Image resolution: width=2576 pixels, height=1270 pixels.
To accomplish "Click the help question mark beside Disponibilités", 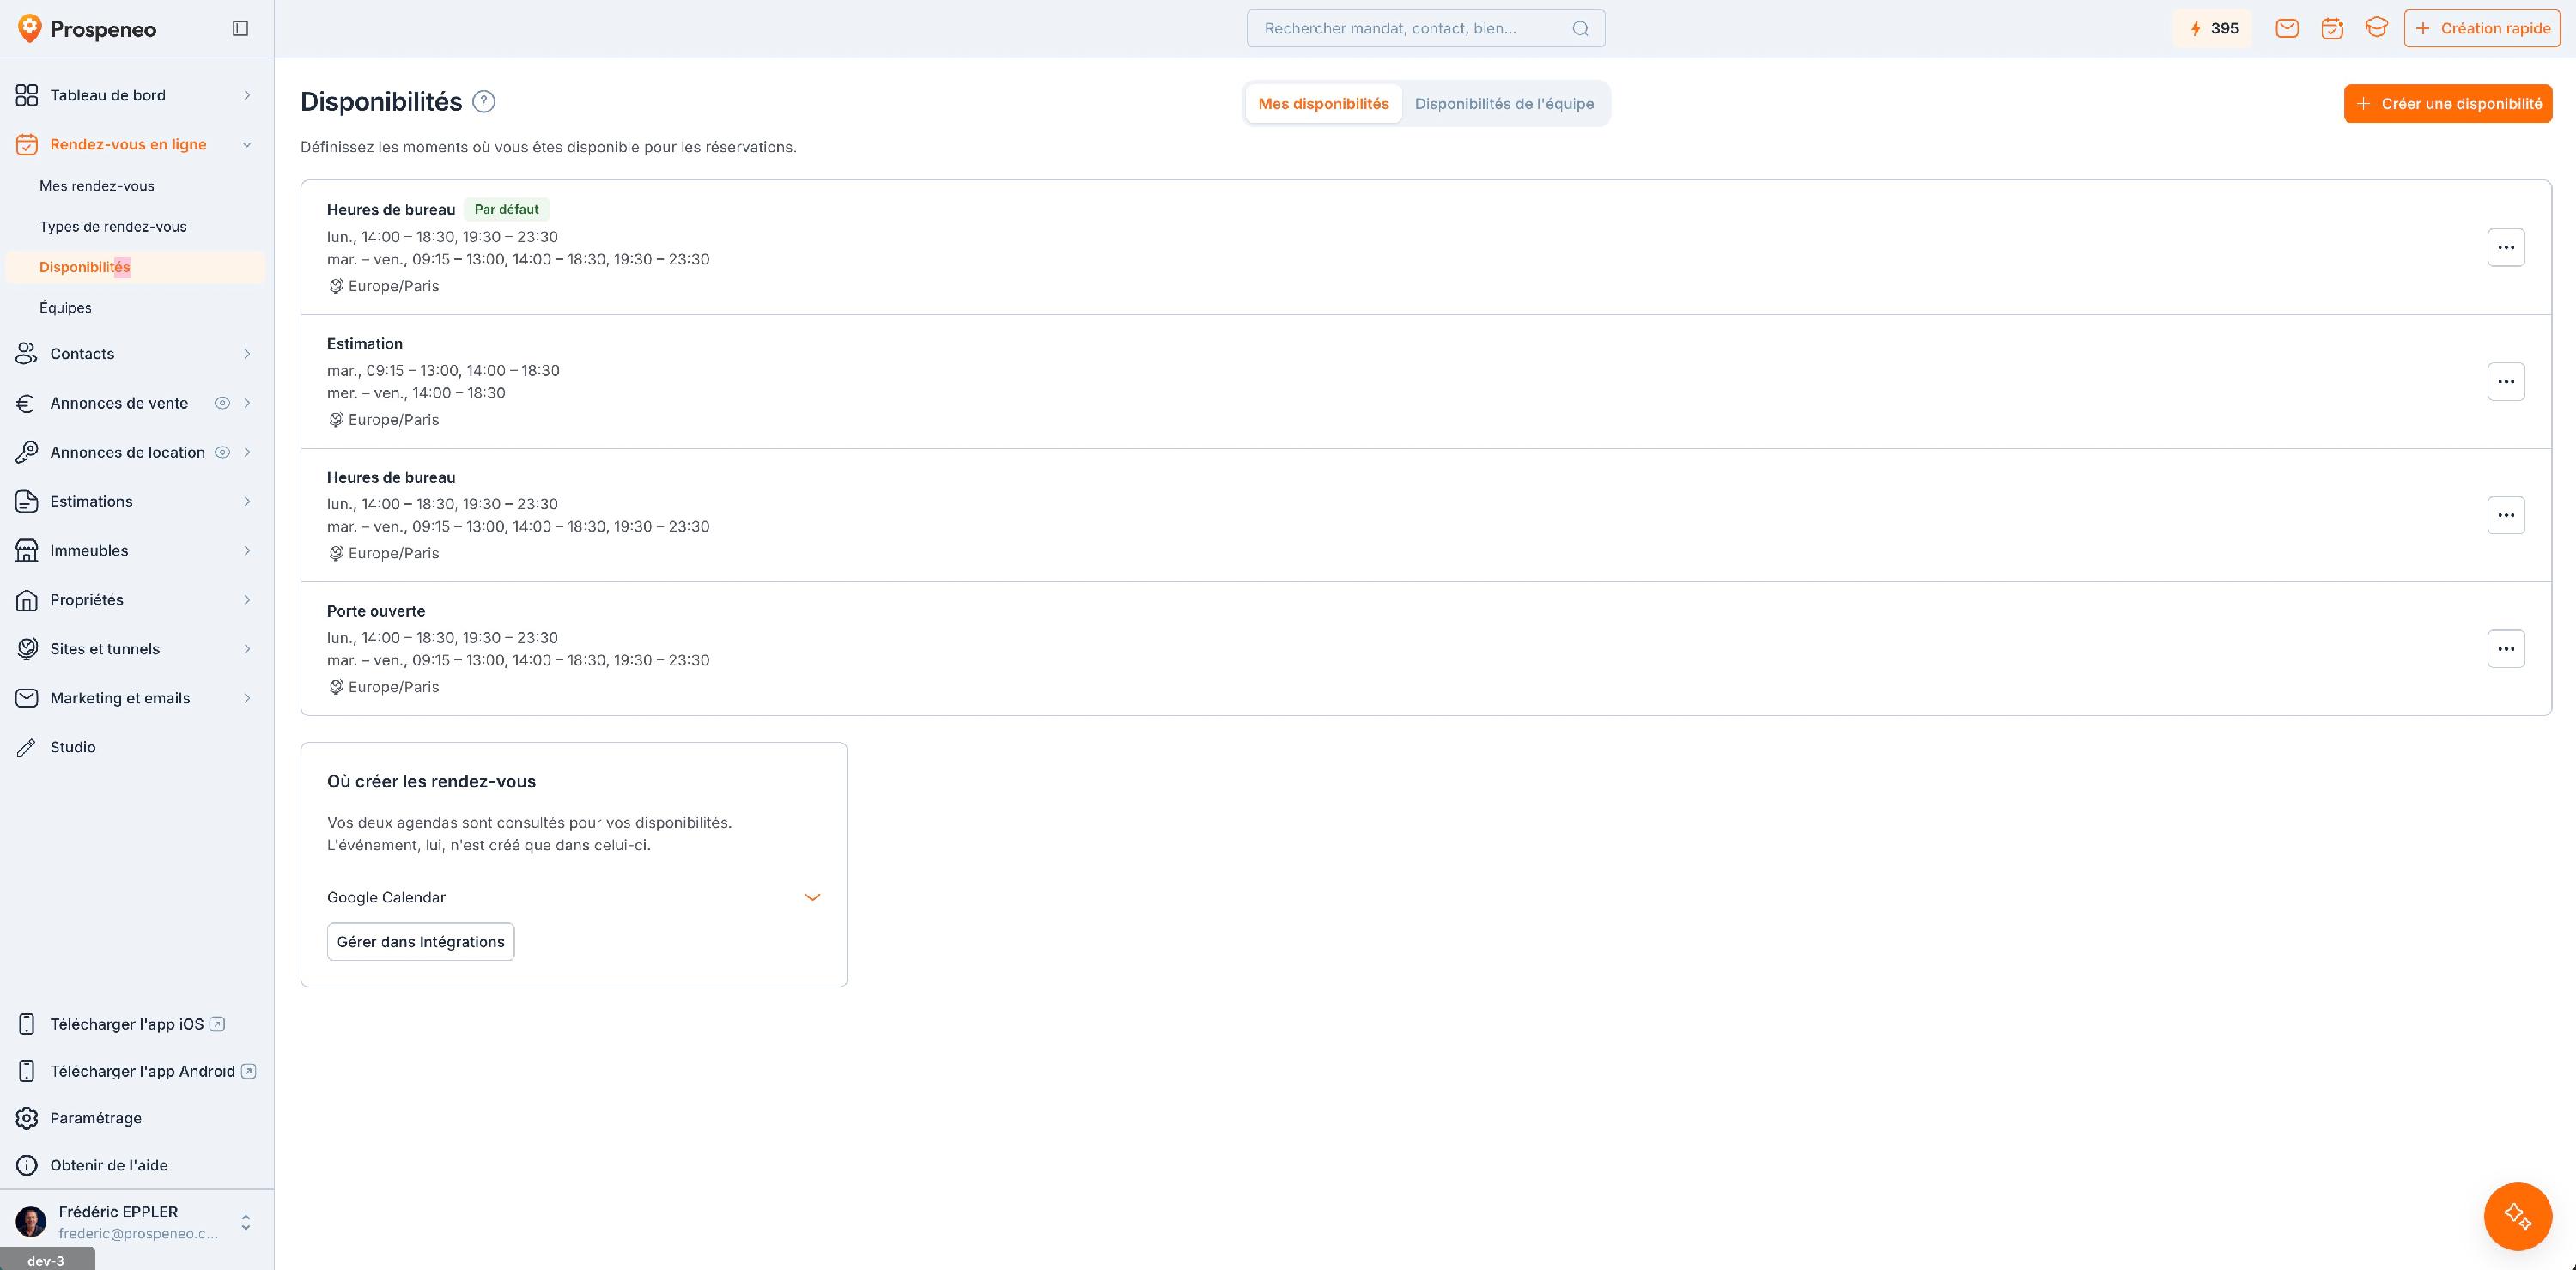I will pos(483,101).
